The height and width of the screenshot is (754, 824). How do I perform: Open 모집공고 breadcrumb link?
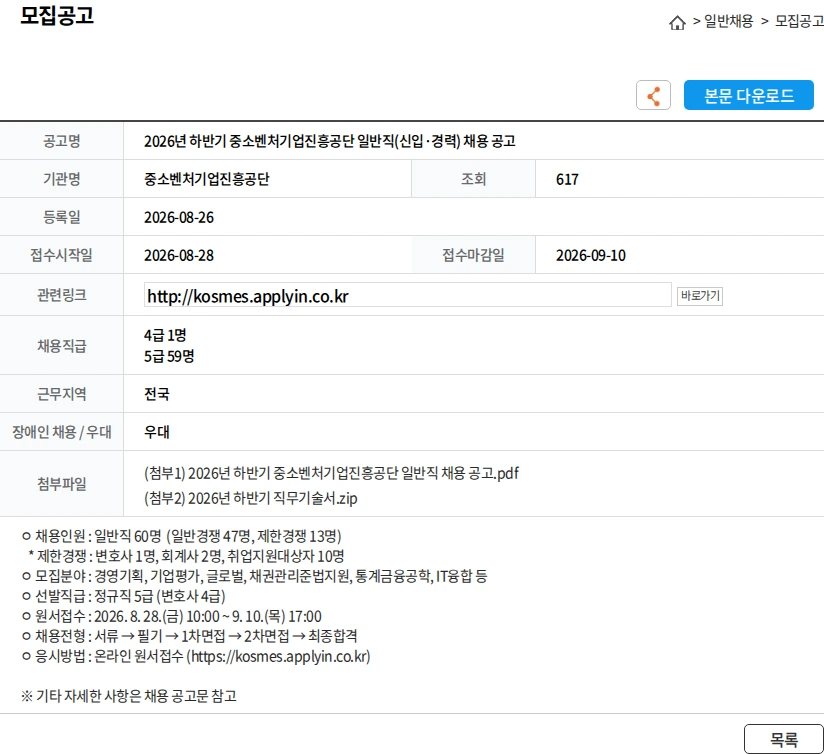799,22
